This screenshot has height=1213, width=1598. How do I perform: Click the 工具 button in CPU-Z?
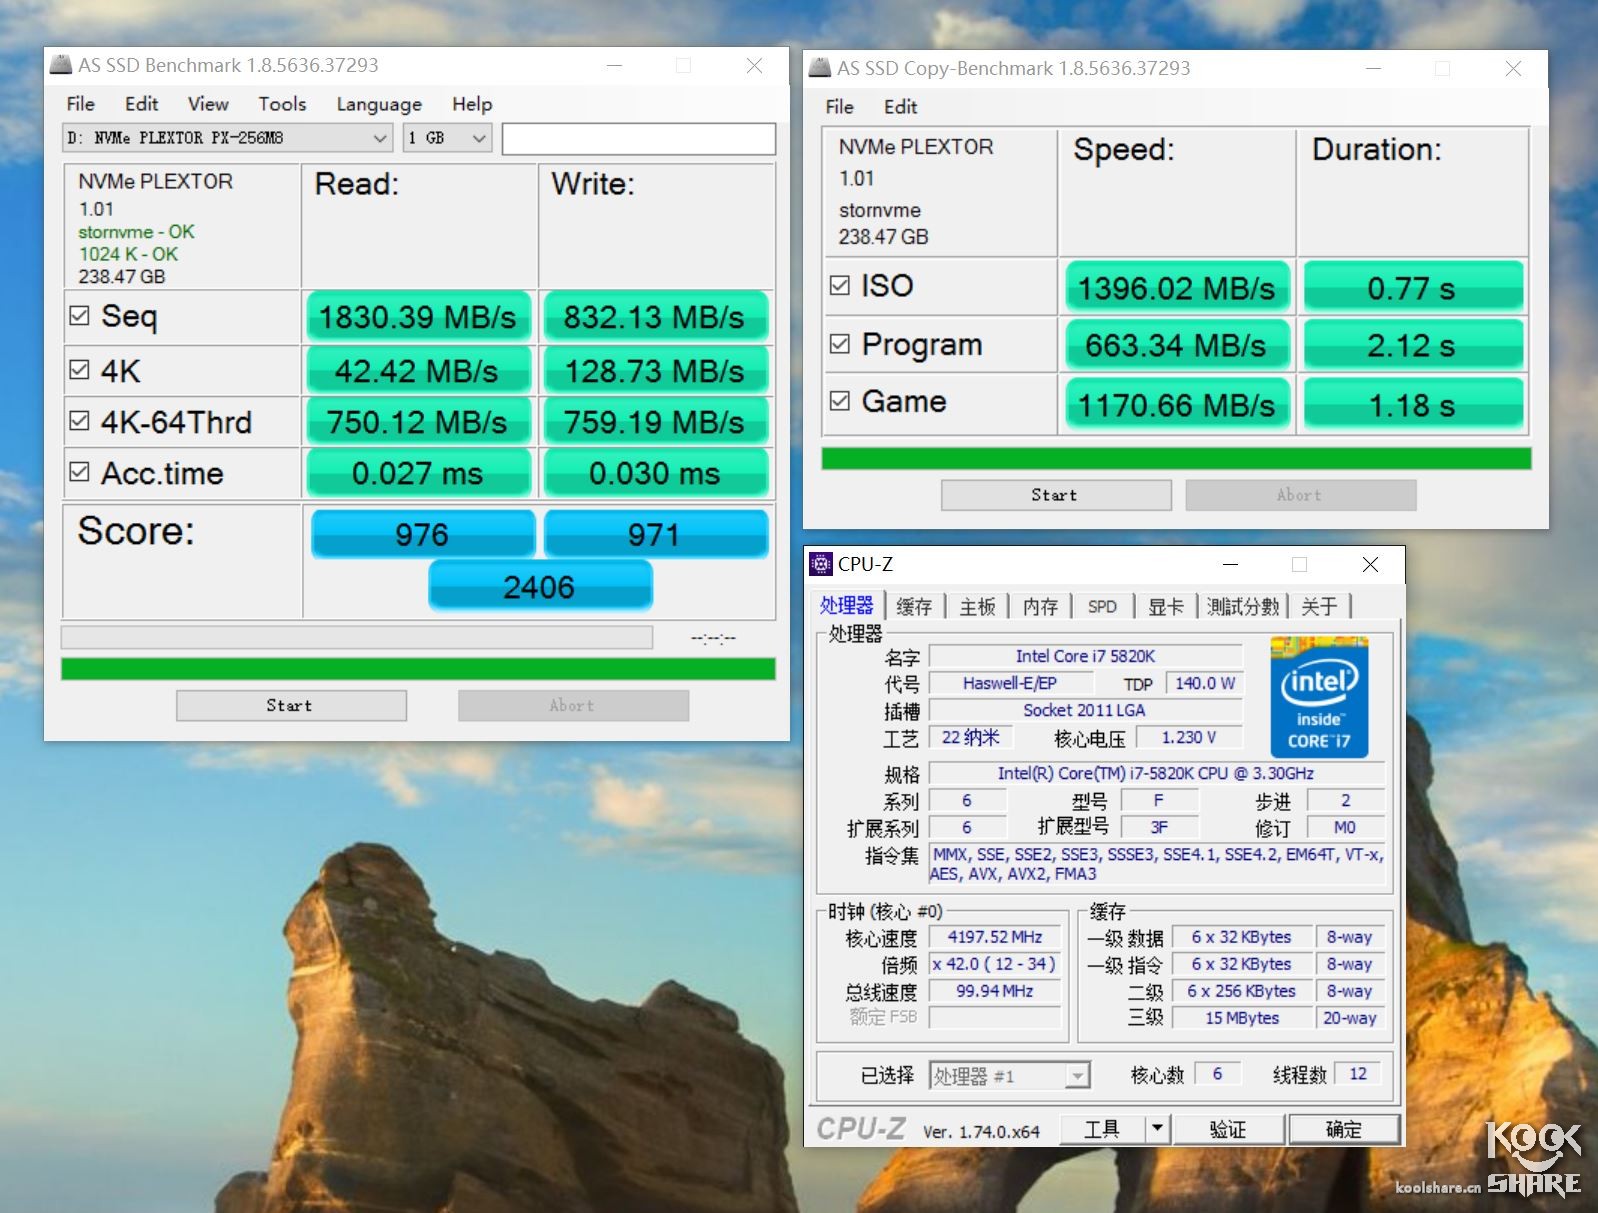pos(1102,1129)
